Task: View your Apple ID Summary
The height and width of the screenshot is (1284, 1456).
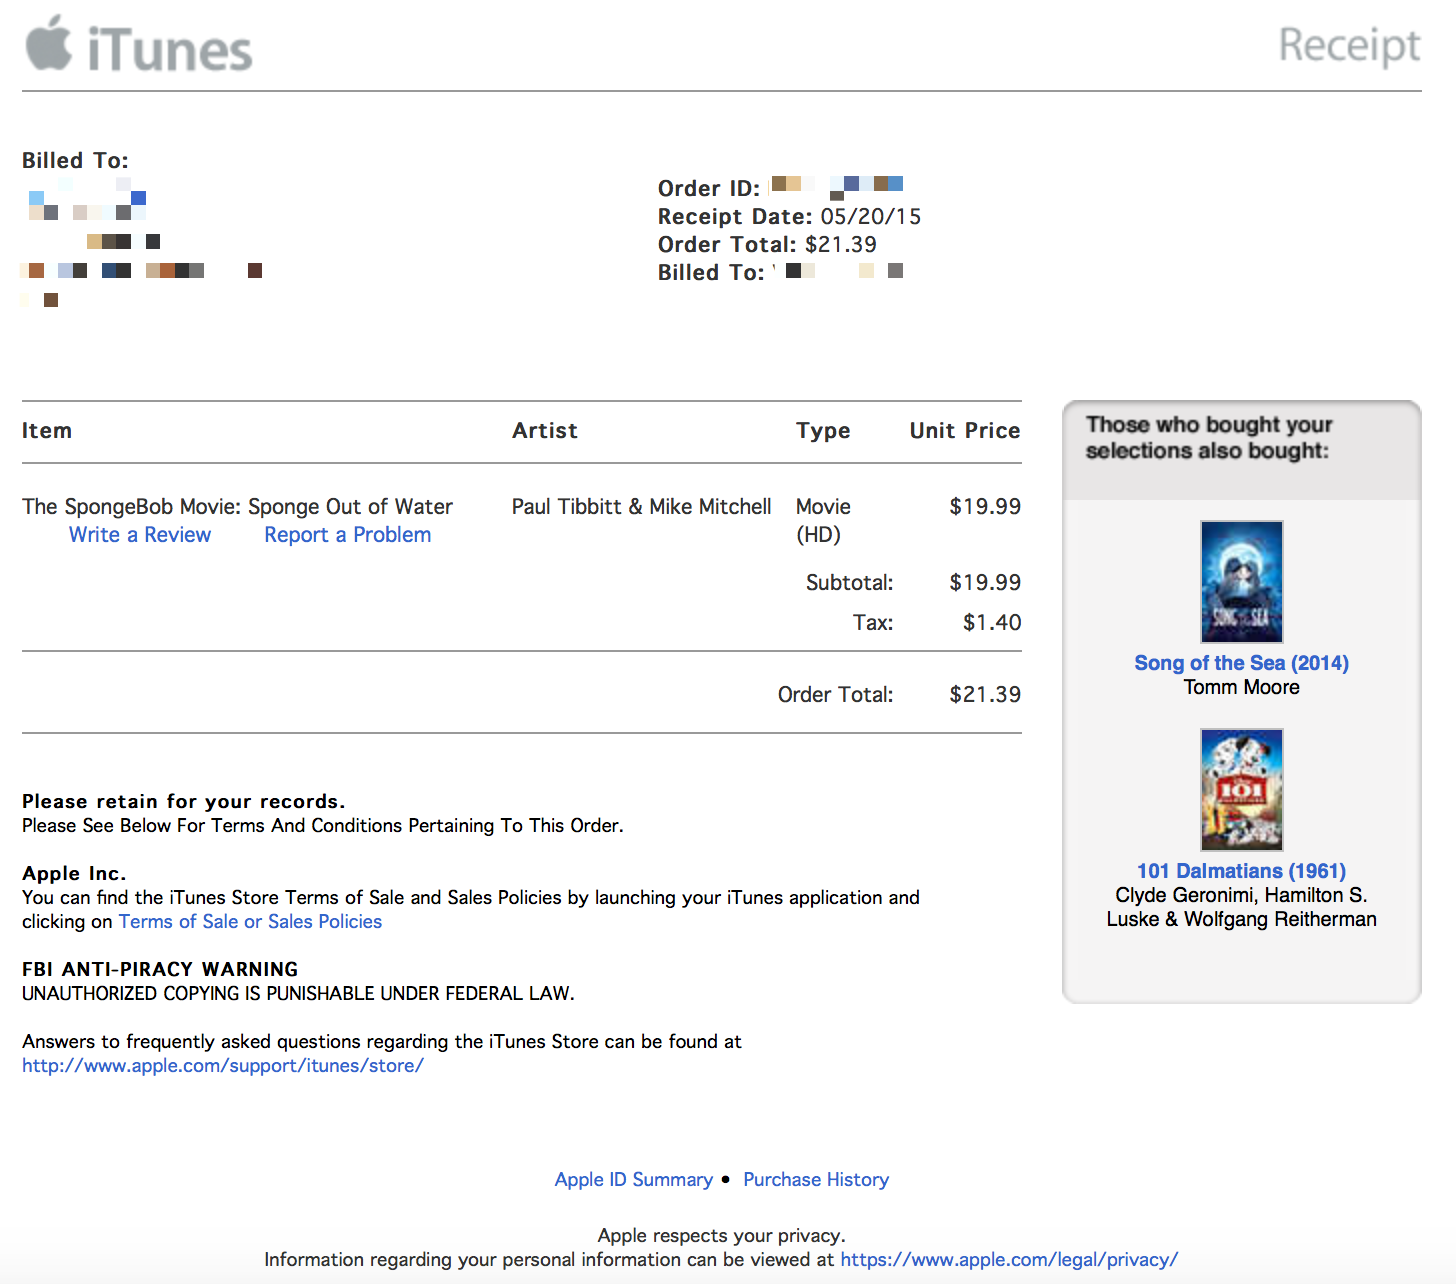Action: [634, 1179]
